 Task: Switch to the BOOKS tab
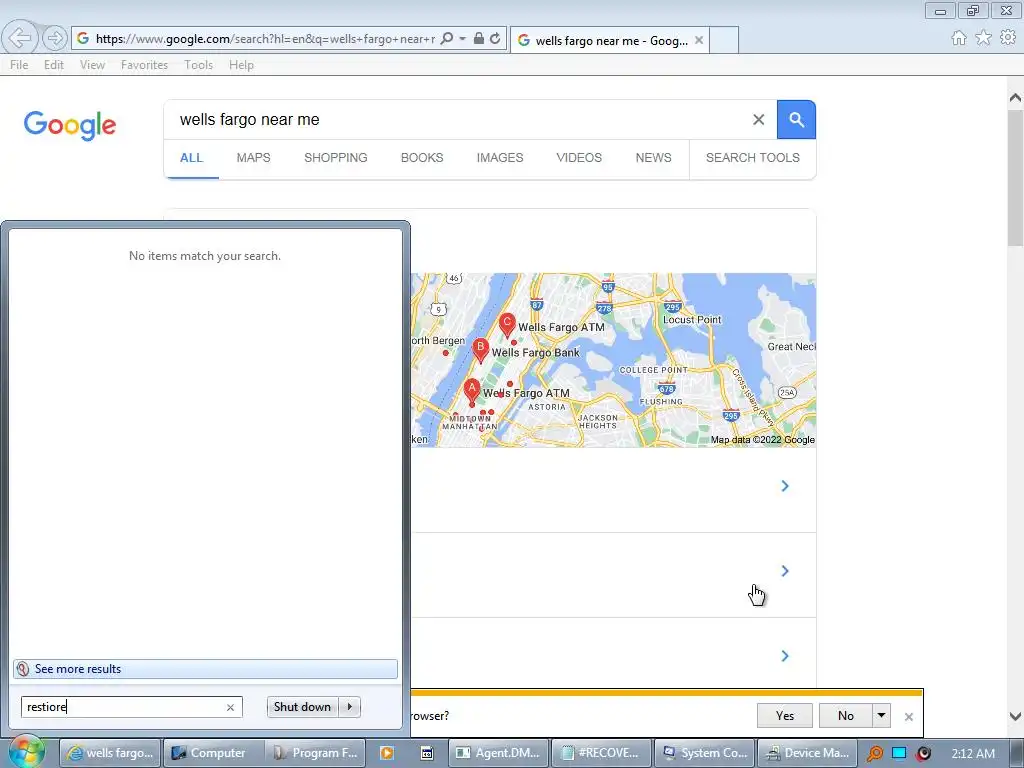pos(422,157)
